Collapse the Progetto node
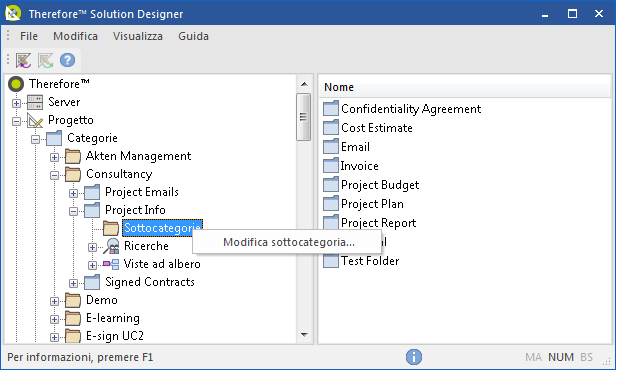This screenshot has width=617, height=371. [16, 121]
